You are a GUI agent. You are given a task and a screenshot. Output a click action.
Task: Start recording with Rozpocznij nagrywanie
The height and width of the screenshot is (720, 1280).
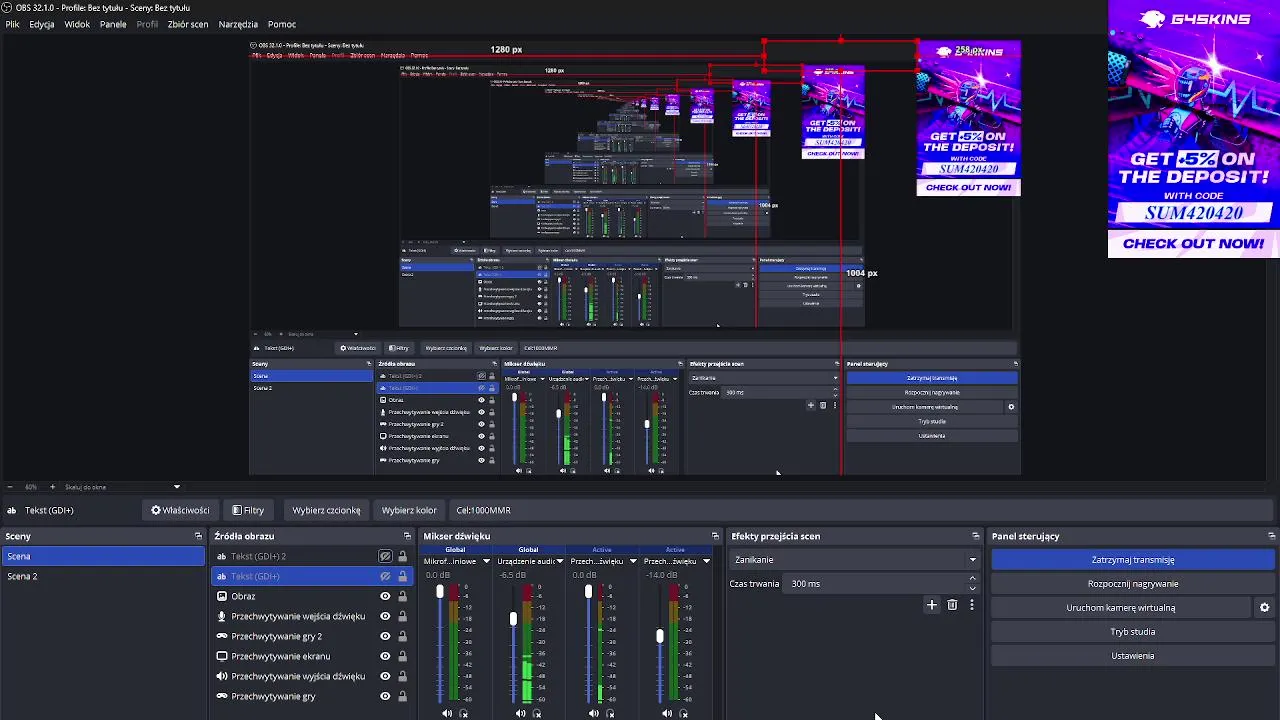click(1133, 584)
